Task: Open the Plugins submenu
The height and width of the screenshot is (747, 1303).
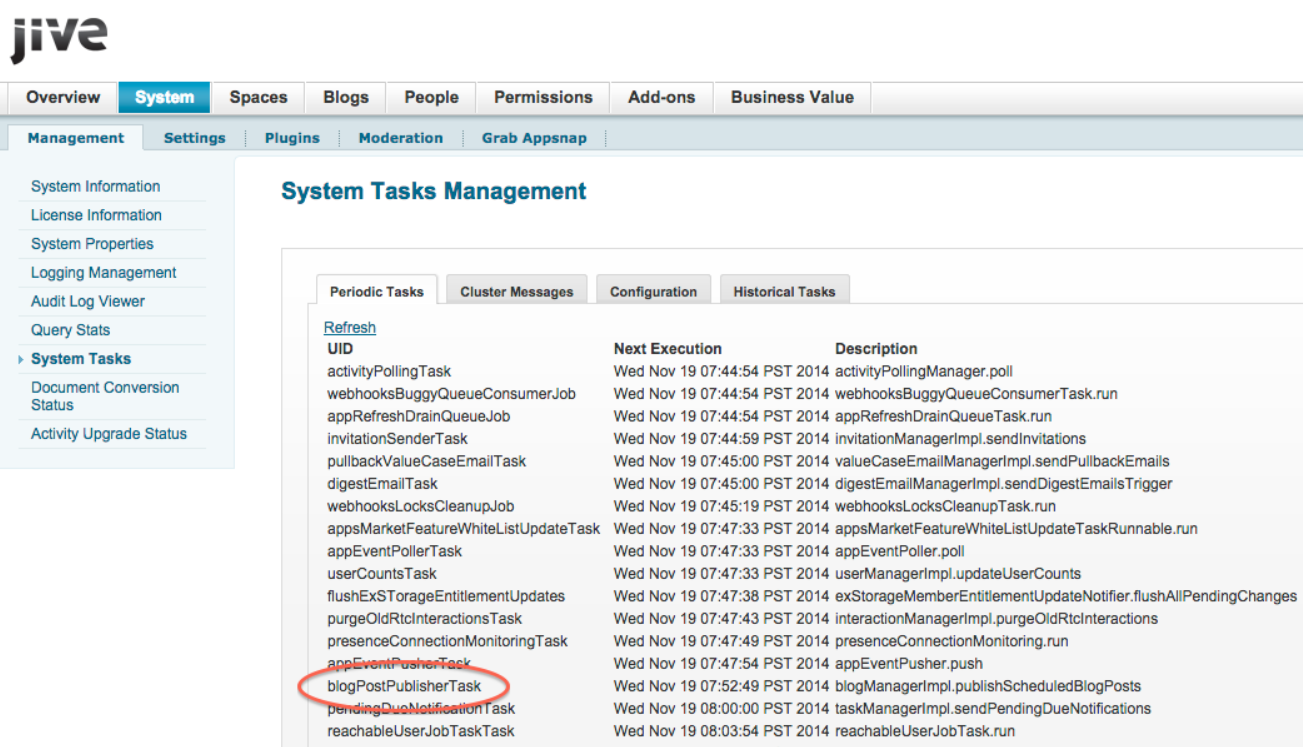Action: [292, 138]
